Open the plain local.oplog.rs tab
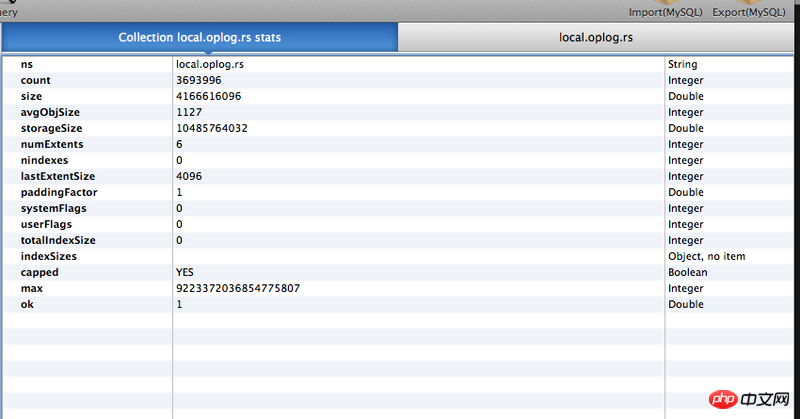The width and height of the screenshot is (800, 419). 597,37
